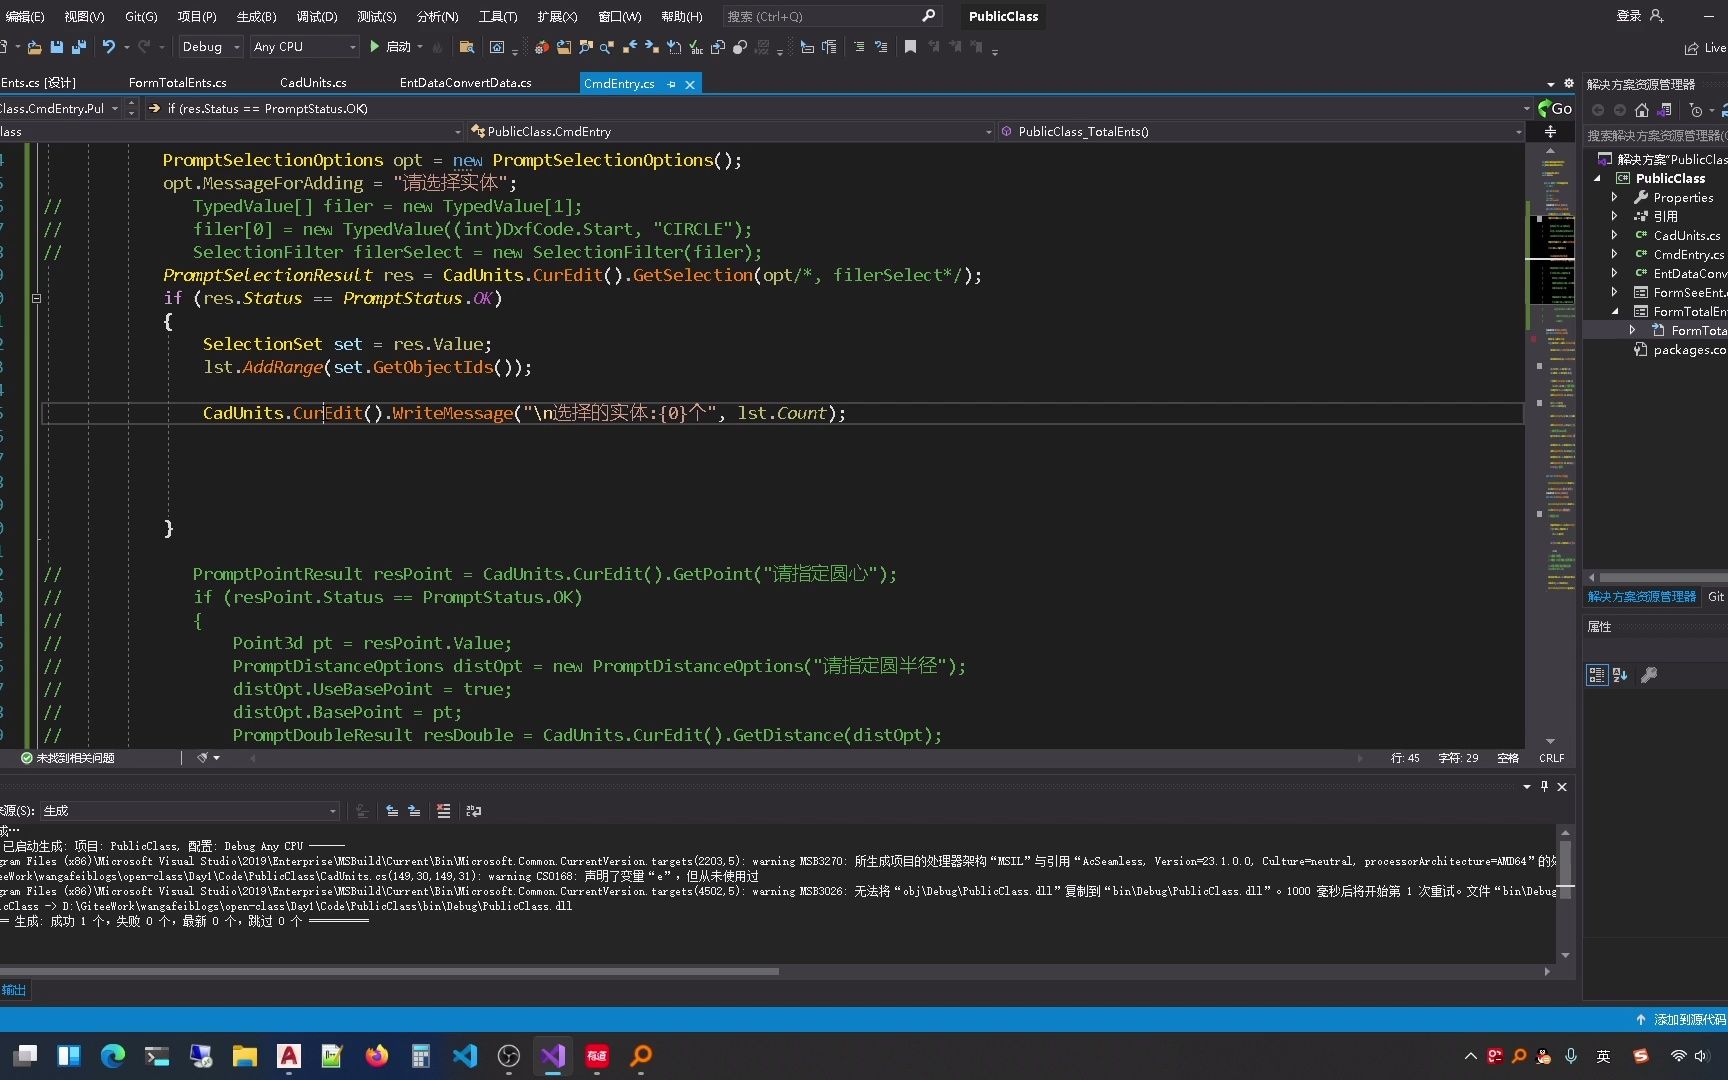Click the Save All toolbar icon
Image resolution: width=1728 pixels, height=1080 pixels.
79,47
